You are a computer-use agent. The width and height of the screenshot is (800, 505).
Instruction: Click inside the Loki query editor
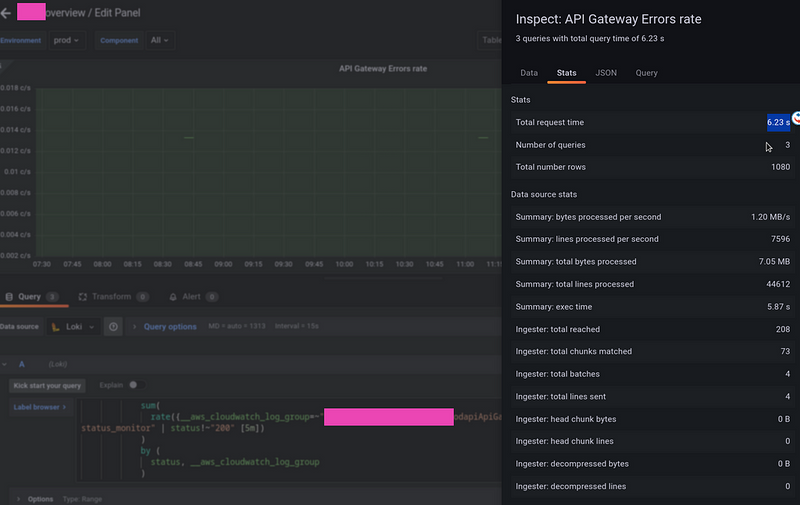click(x=291, y=440)
